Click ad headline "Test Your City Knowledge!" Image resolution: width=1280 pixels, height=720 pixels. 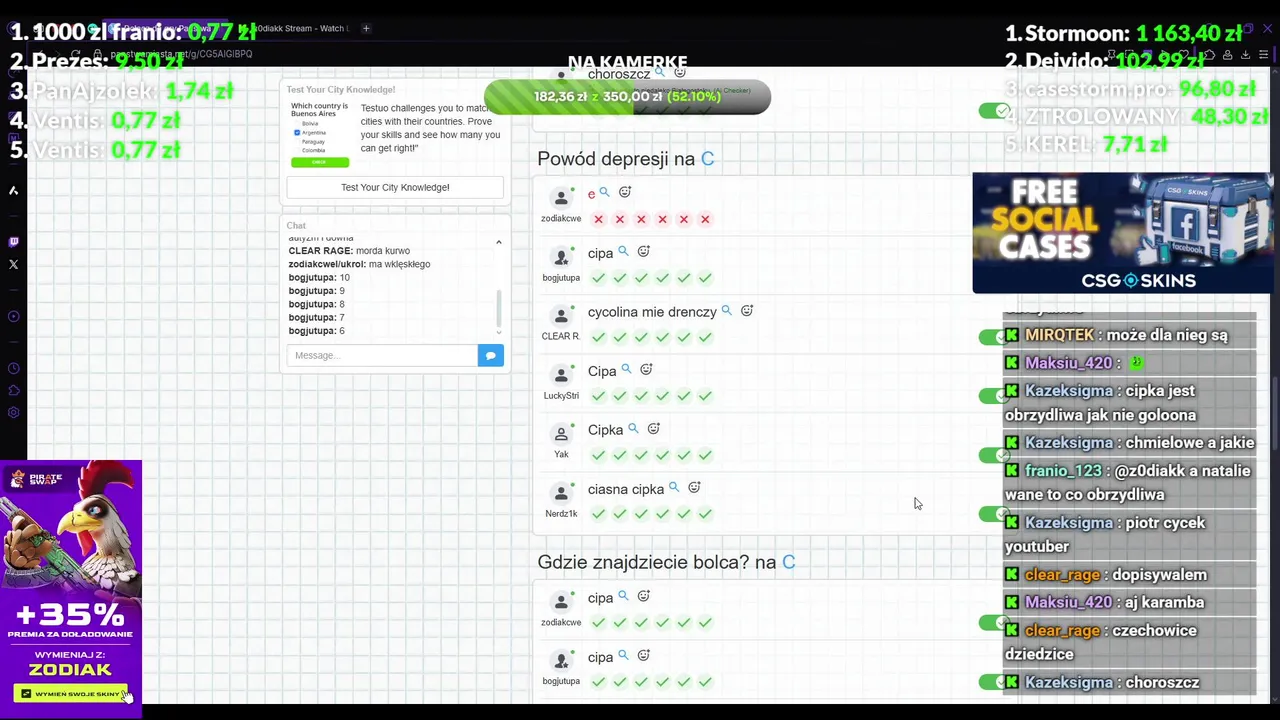coord(341,89)
